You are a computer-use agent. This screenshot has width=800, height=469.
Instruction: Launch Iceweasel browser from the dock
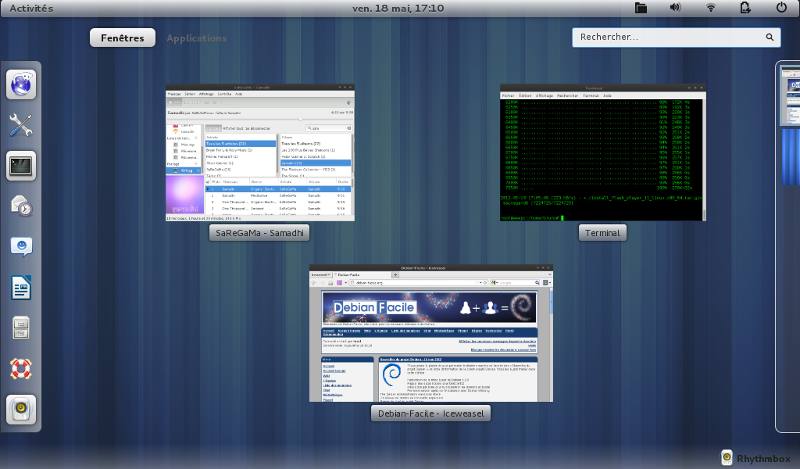[x=21, y=85]
